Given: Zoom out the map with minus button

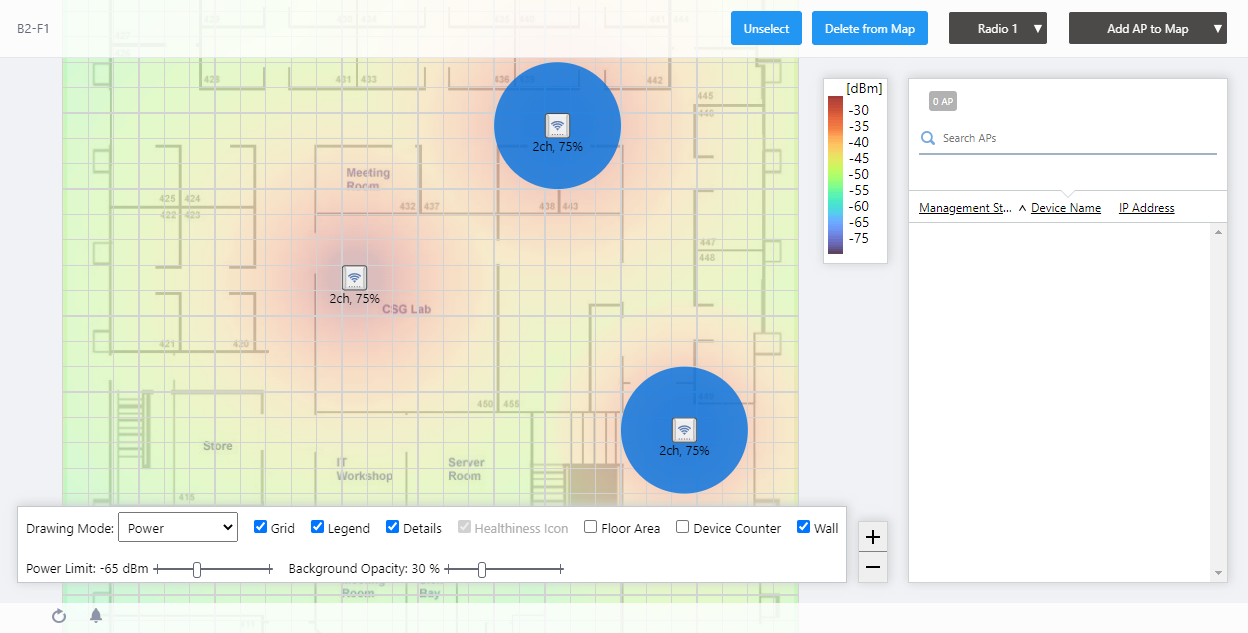Looking at the screenshot, I should (873, 567).
